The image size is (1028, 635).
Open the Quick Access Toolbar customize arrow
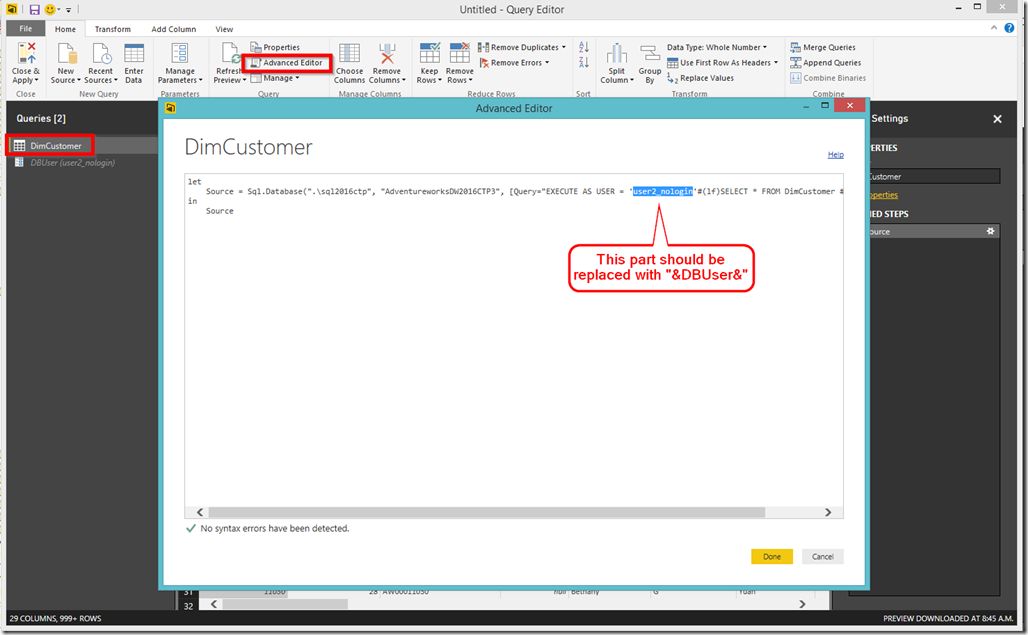[x=68, y=10]
